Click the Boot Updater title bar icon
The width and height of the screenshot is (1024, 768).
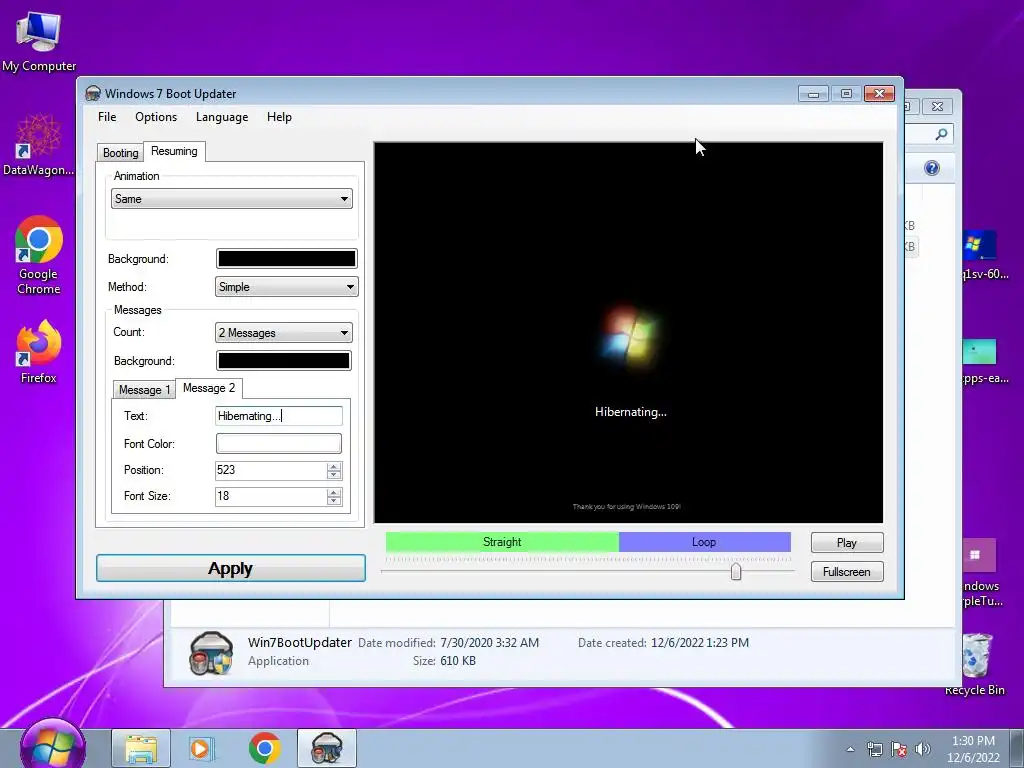pos(93,93)
